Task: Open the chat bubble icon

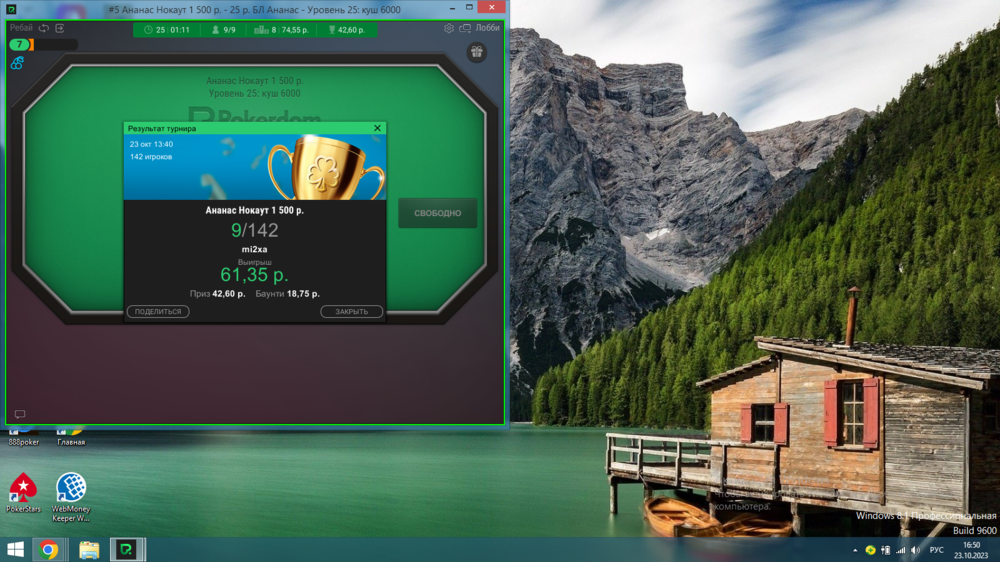Action: pyautogui.click(x=19, y=414)
